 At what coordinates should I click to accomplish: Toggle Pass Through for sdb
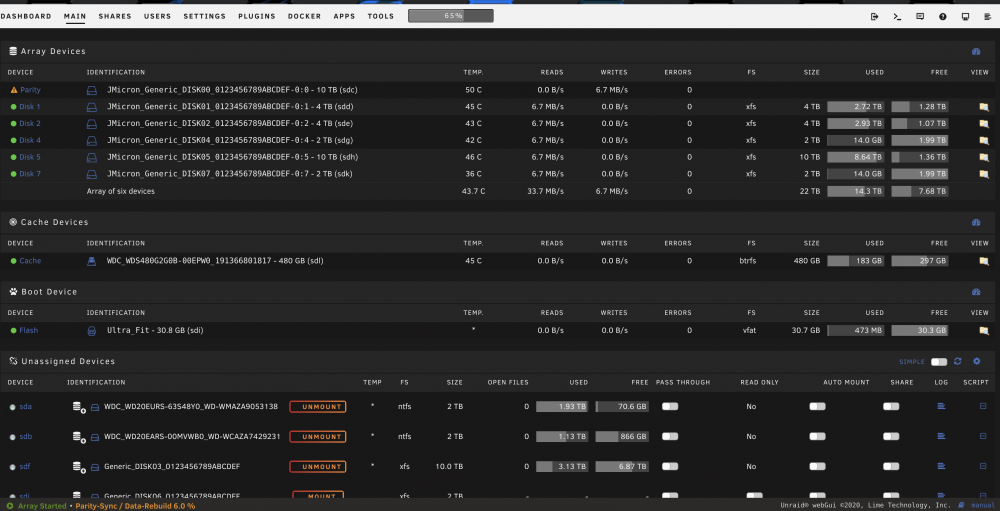(670, 436)
